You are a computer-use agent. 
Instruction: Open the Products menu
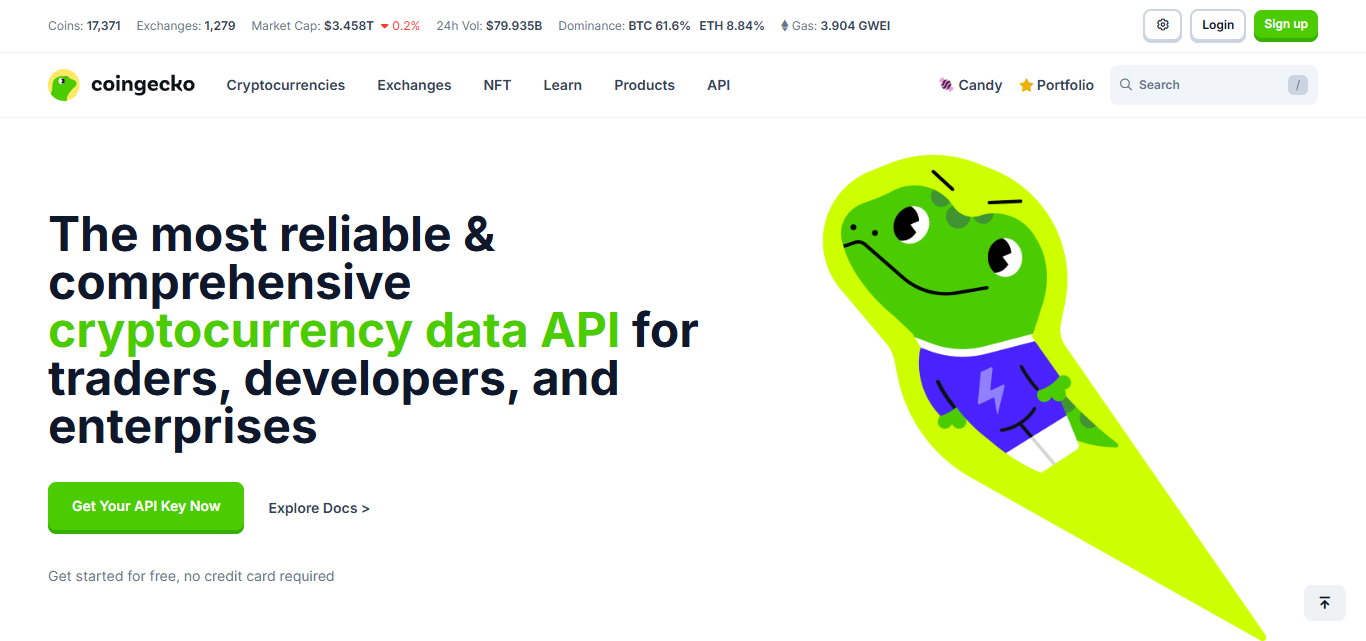644,85
